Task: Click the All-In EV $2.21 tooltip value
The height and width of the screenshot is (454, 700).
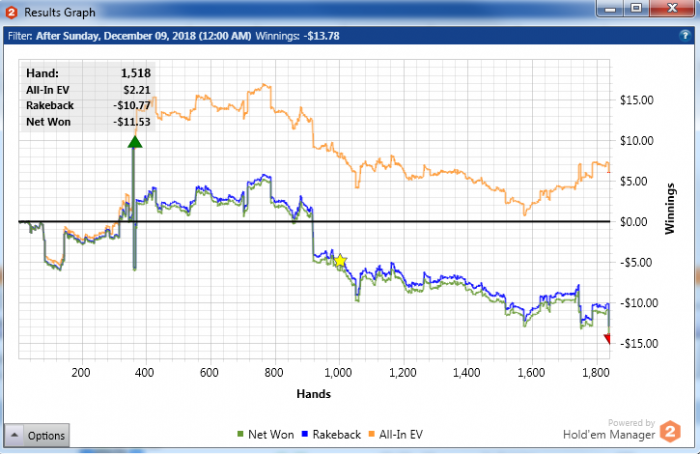Action: pos(137,90)
